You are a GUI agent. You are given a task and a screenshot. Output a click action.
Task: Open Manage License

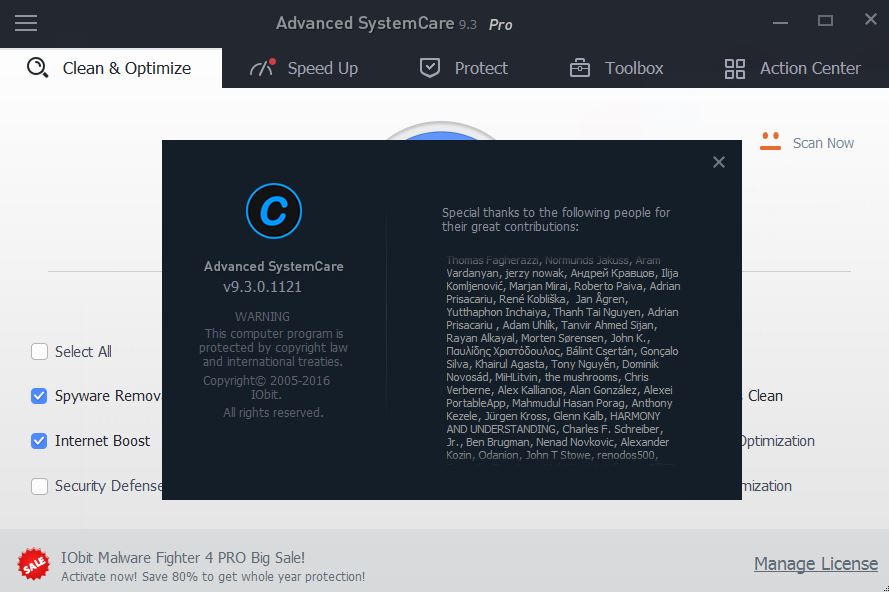(815, 564)
